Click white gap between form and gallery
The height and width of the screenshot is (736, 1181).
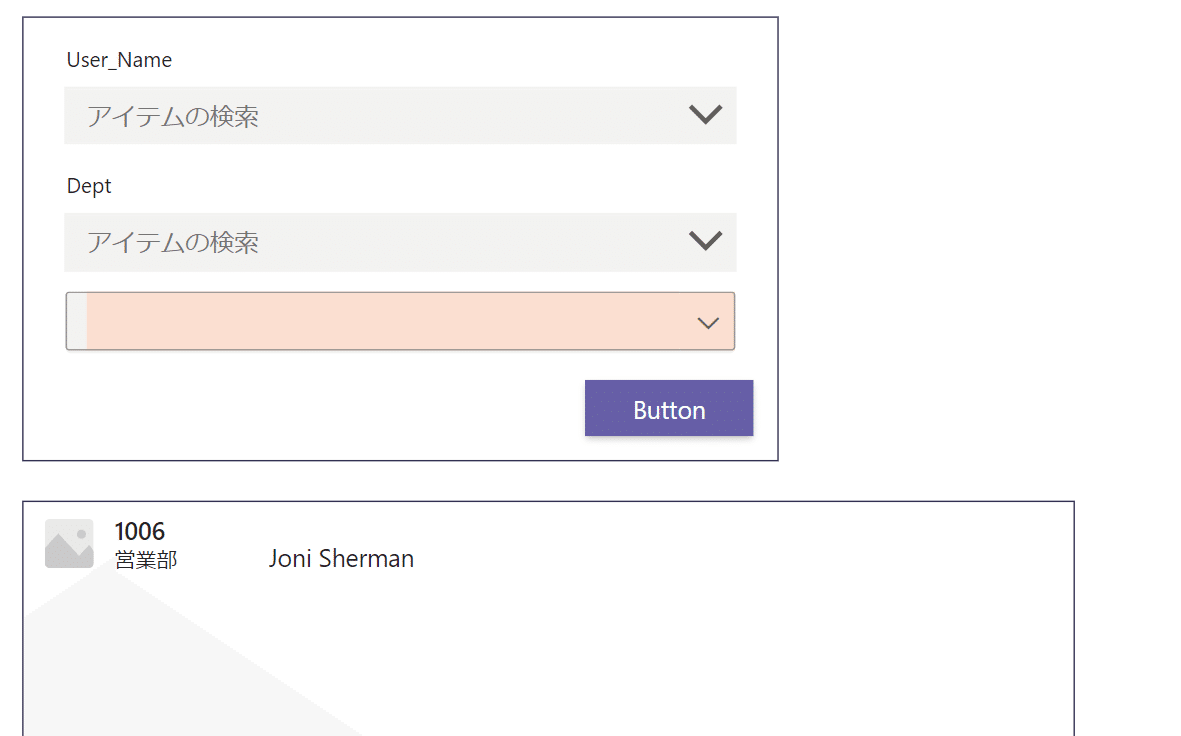[400, 481]
